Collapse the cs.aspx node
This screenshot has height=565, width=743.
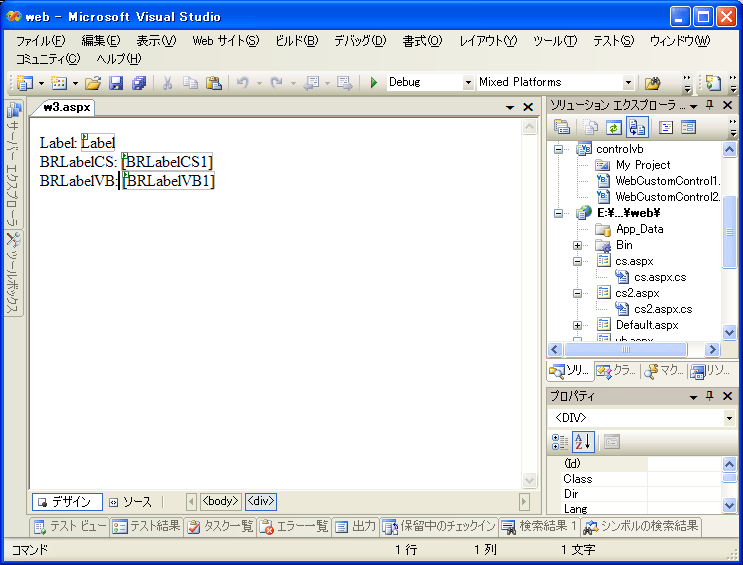pos(577,261)
